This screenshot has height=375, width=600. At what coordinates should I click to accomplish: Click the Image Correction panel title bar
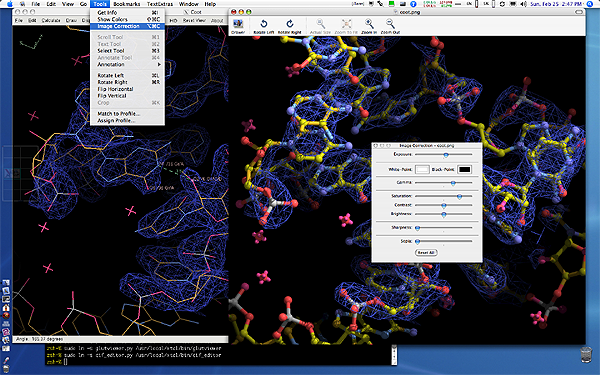point(426,145)
